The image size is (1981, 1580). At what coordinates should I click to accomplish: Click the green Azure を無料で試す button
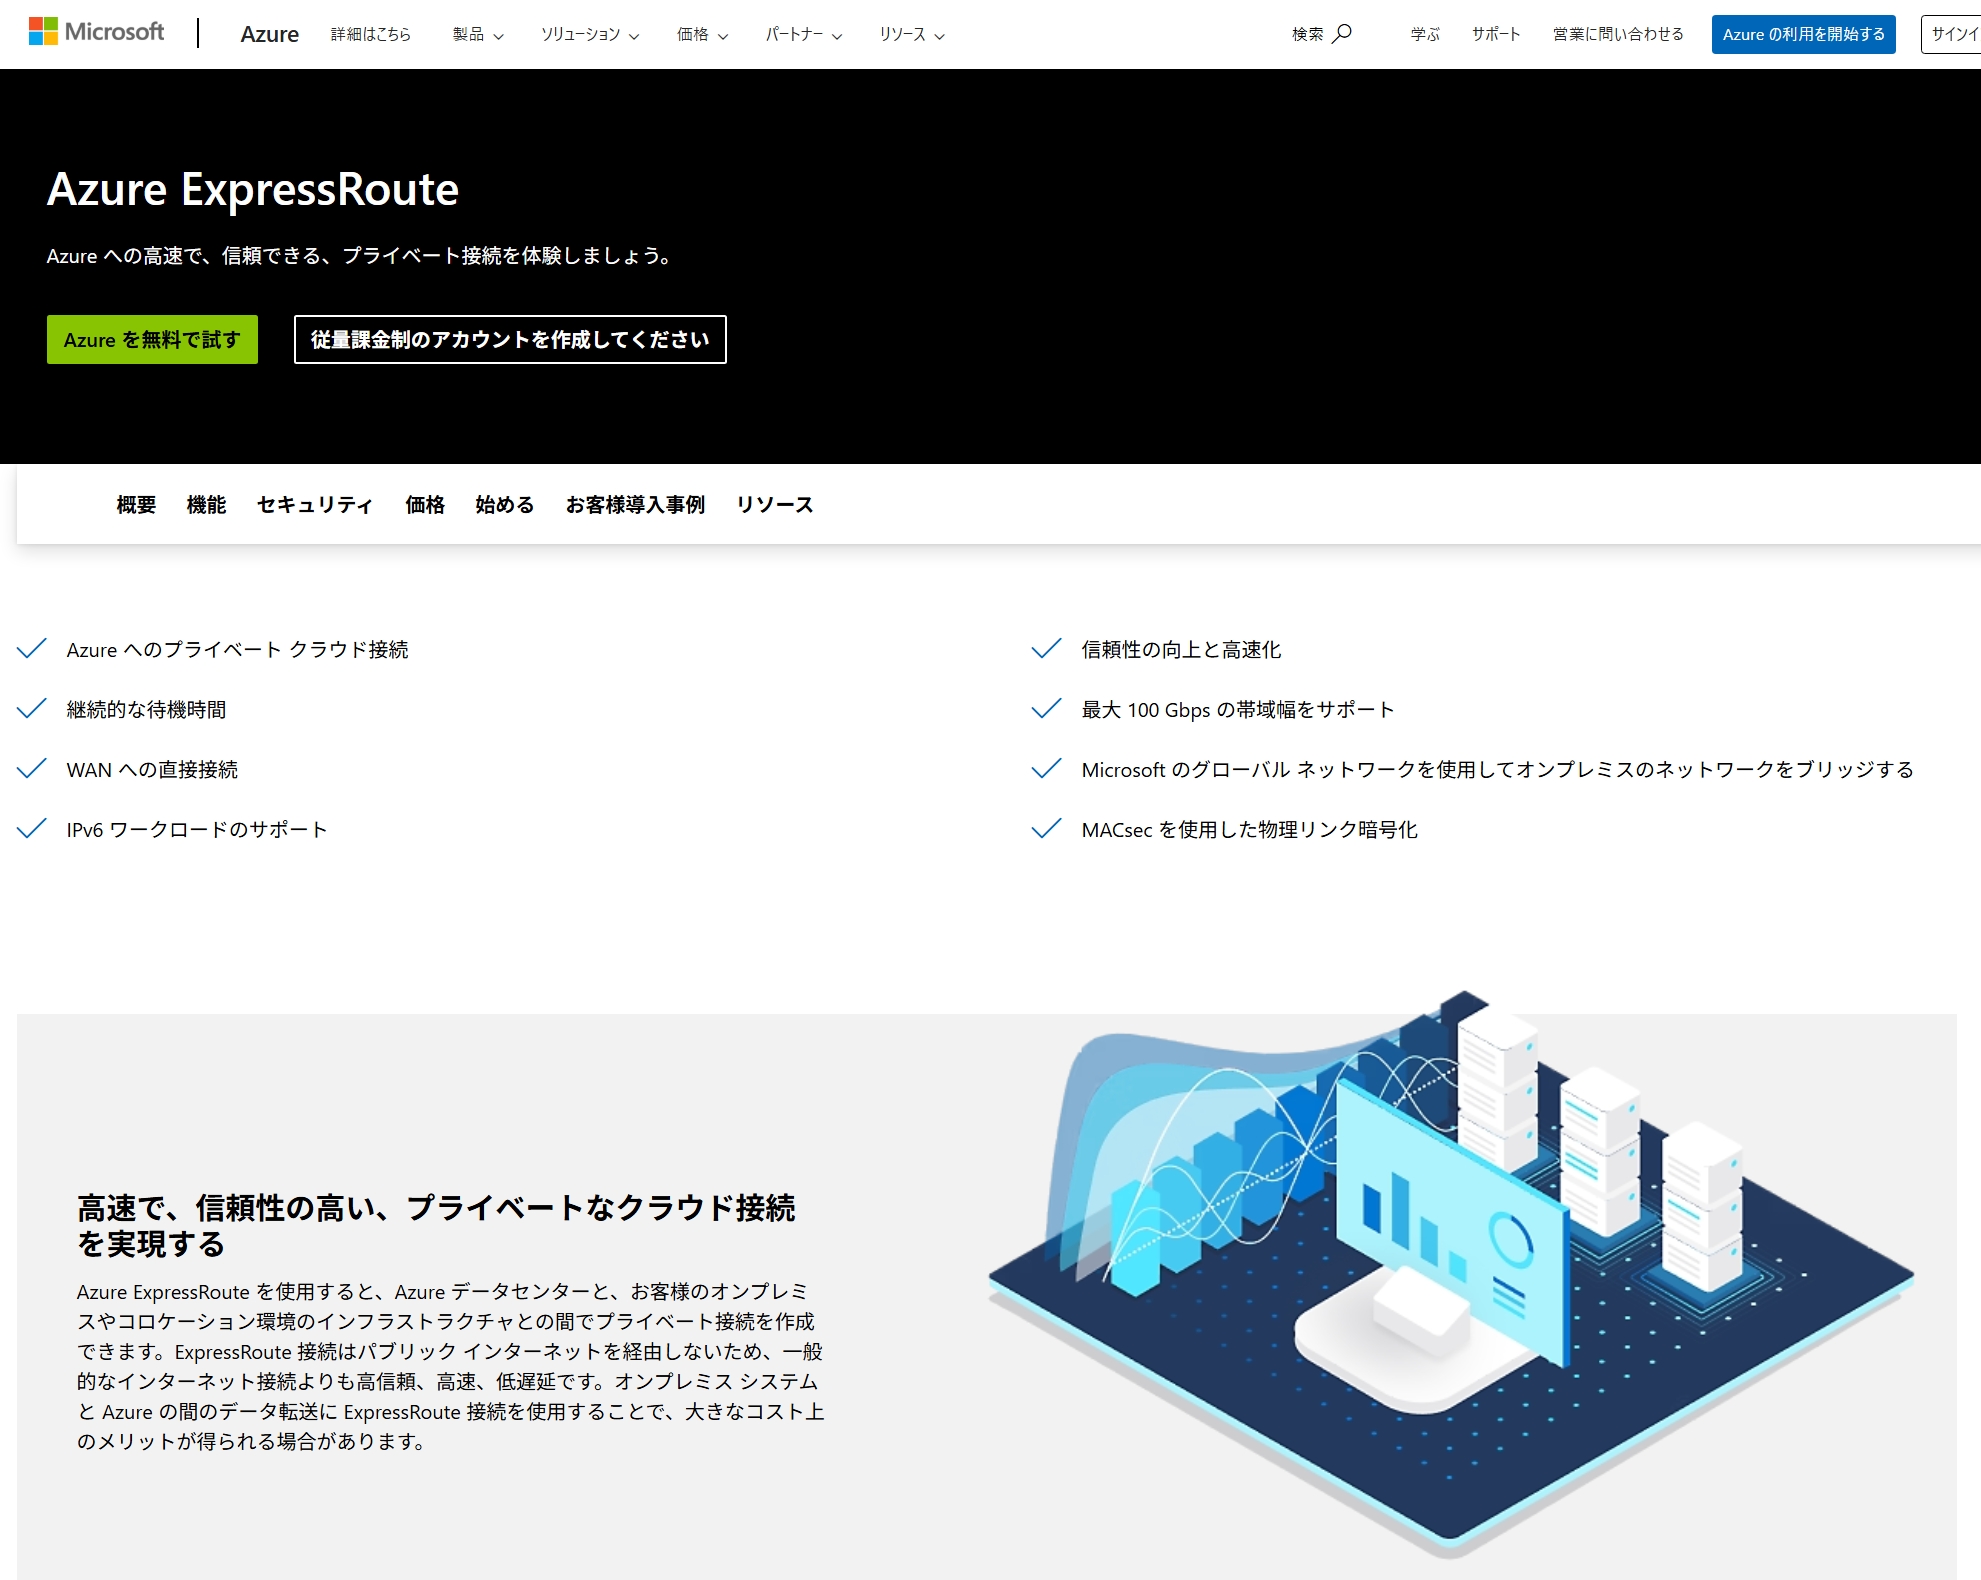(x=152, y=340)
